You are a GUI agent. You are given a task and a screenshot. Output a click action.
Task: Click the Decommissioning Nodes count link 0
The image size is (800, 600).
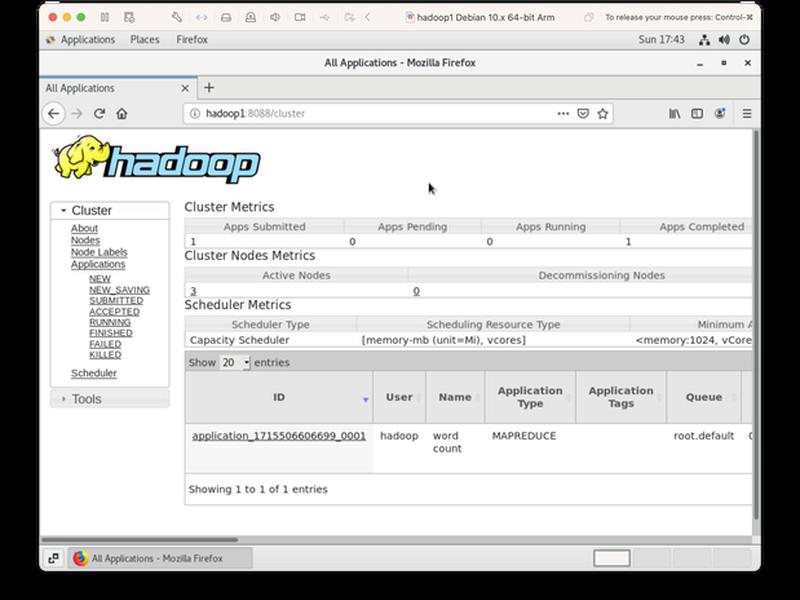tap(416, 291)
